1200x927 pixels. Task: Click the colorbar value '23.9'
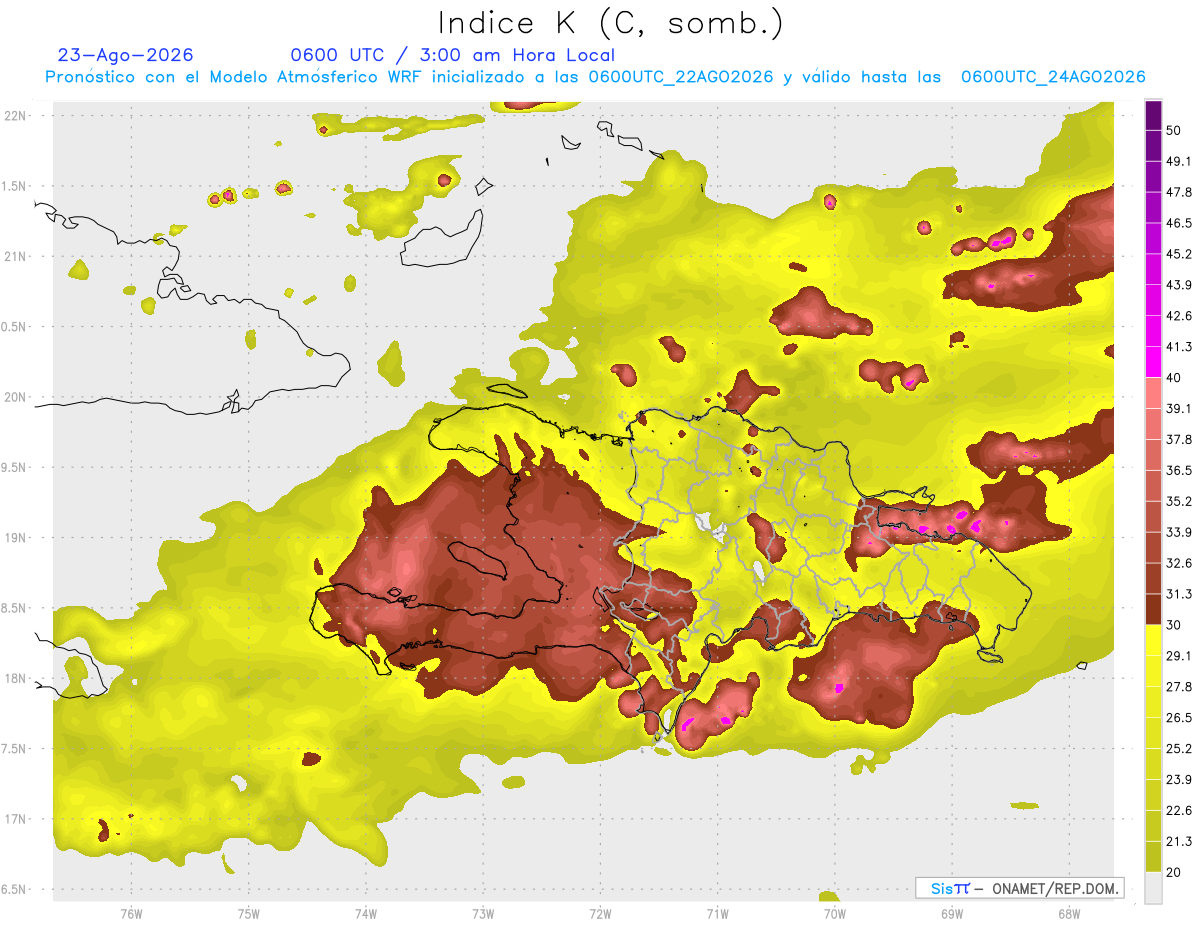(x=1178, y=779)
